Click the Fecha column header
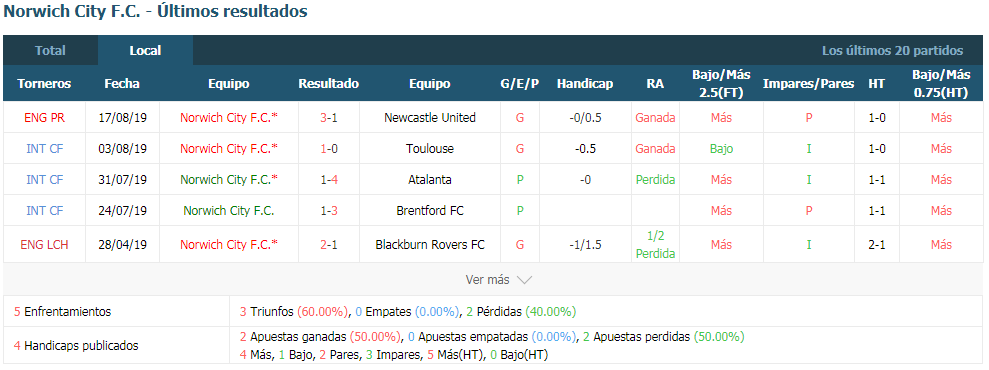This screenshot has height=370, width=989. (122, 84)
